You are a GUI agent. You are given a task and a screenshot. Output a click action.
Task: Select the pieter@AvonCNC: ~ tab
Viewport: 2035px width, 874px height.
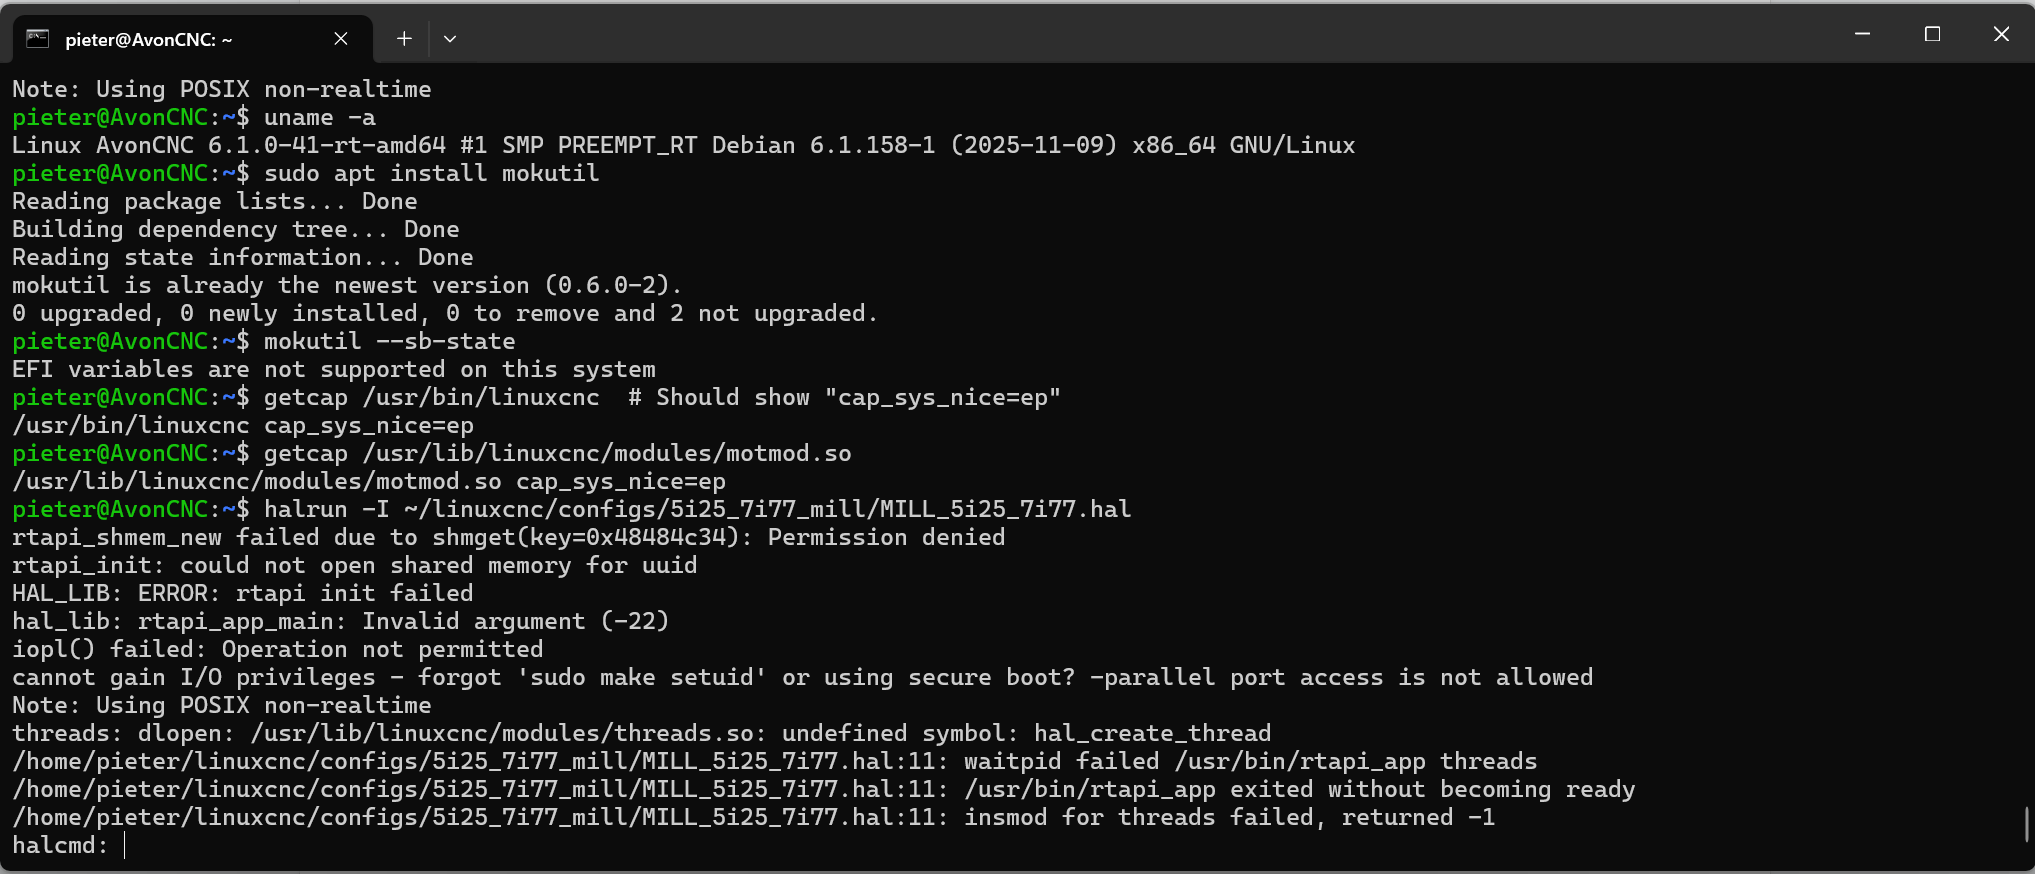pos(150,40)
